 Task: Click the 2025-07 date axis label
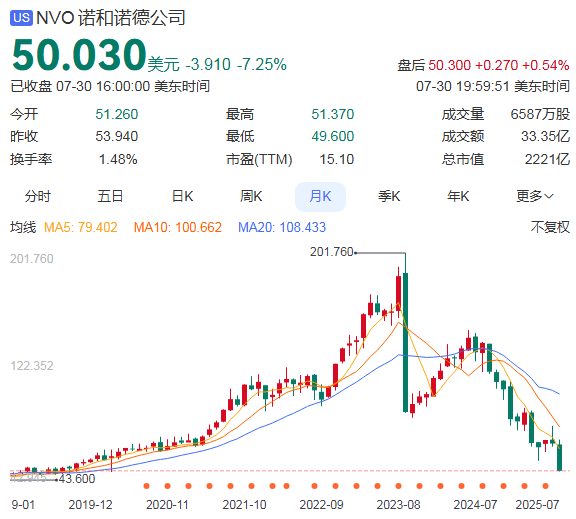pos(537,505)
